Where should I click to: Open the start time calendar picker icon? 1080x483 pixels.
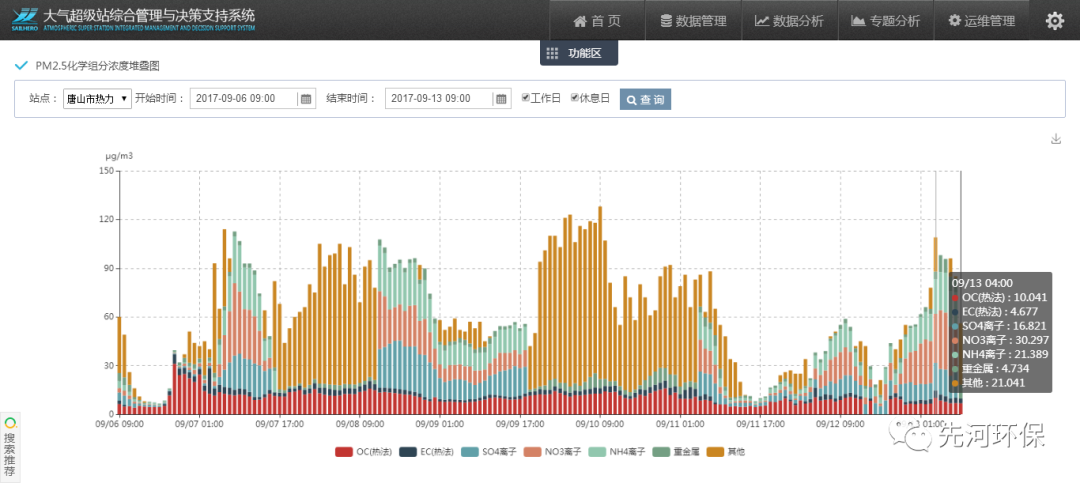[306, 99]
